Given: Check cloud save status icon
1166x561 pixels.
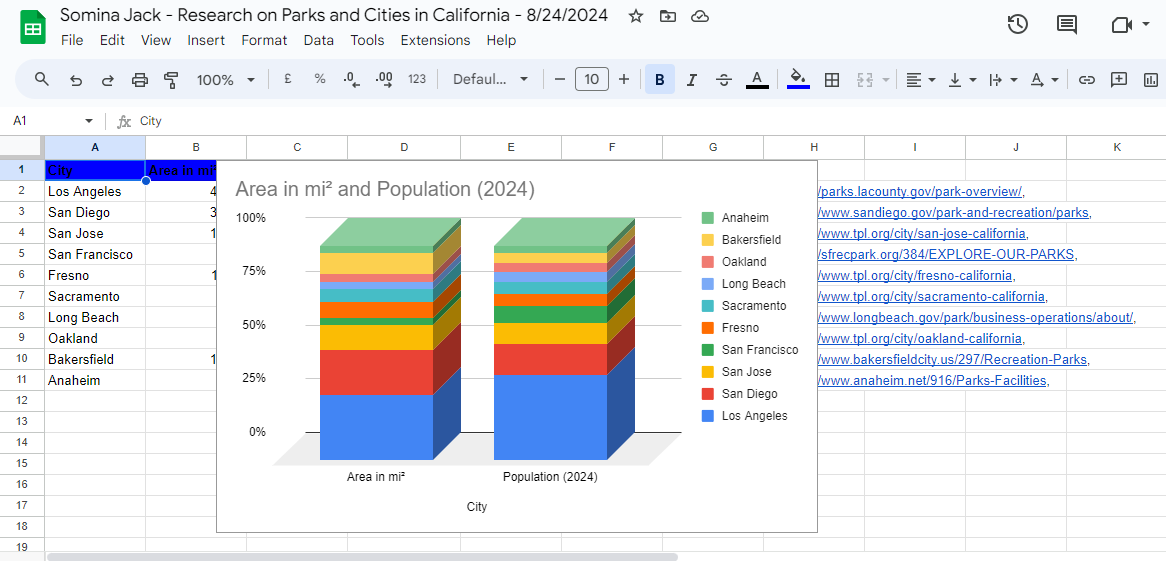Looking at the screenshot, I should point(700,16).
